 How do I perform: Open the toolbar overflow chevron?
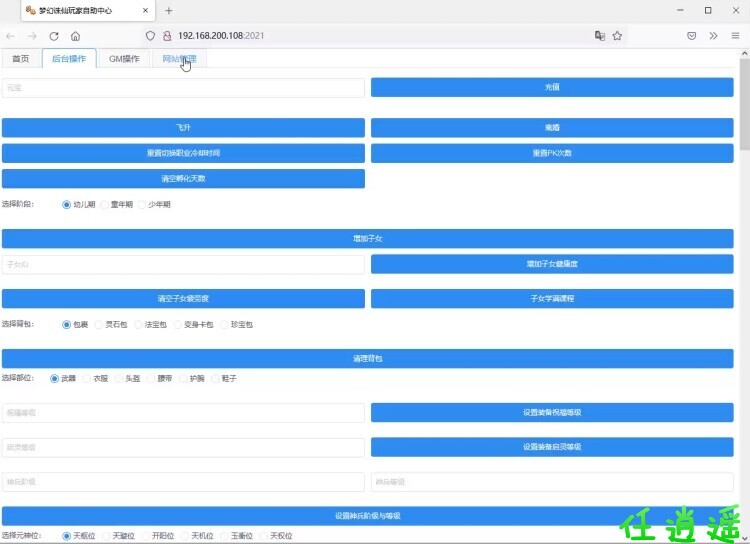[713, 35]
